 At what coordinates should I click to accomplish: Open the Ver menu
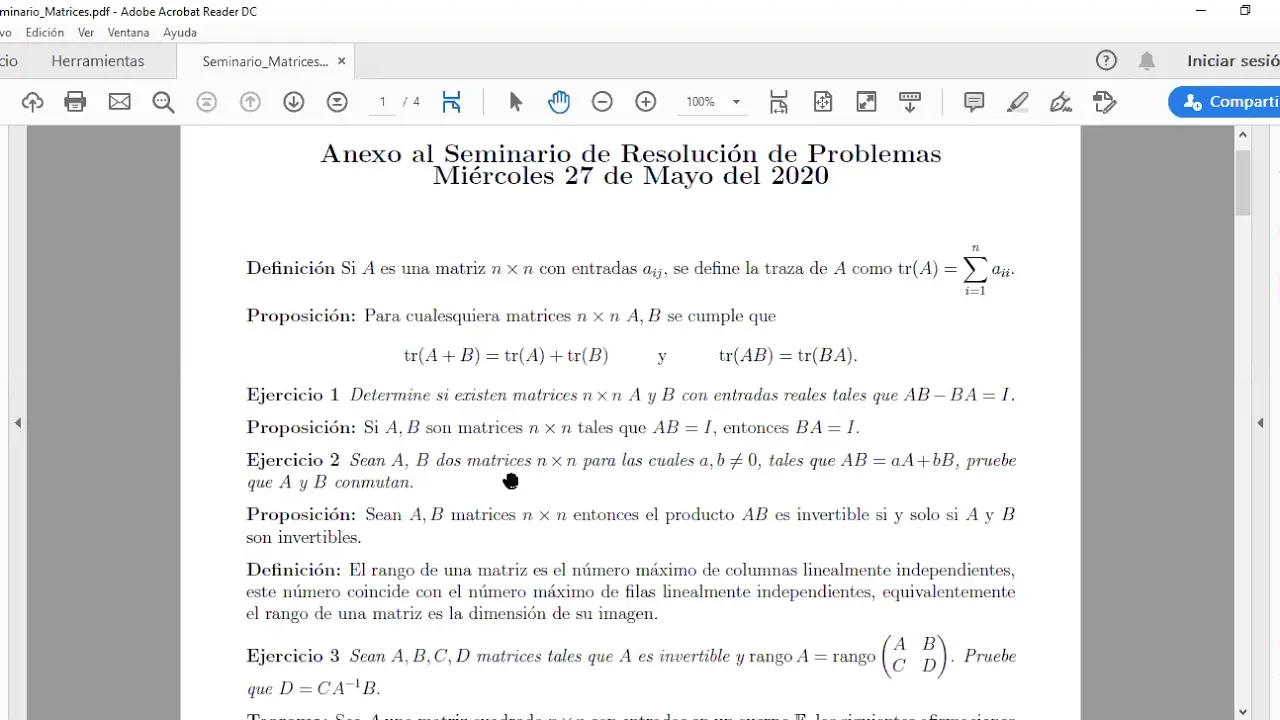86,32
